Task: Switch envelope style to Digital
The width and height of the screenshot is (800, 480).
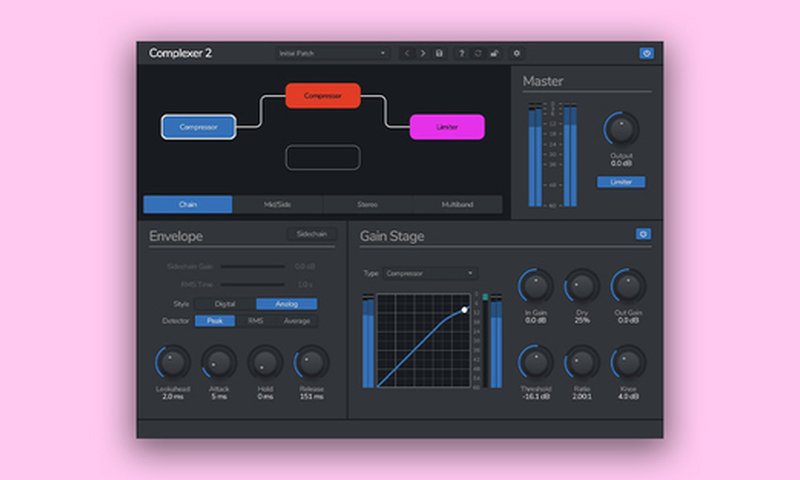Action: coord(225,304)
